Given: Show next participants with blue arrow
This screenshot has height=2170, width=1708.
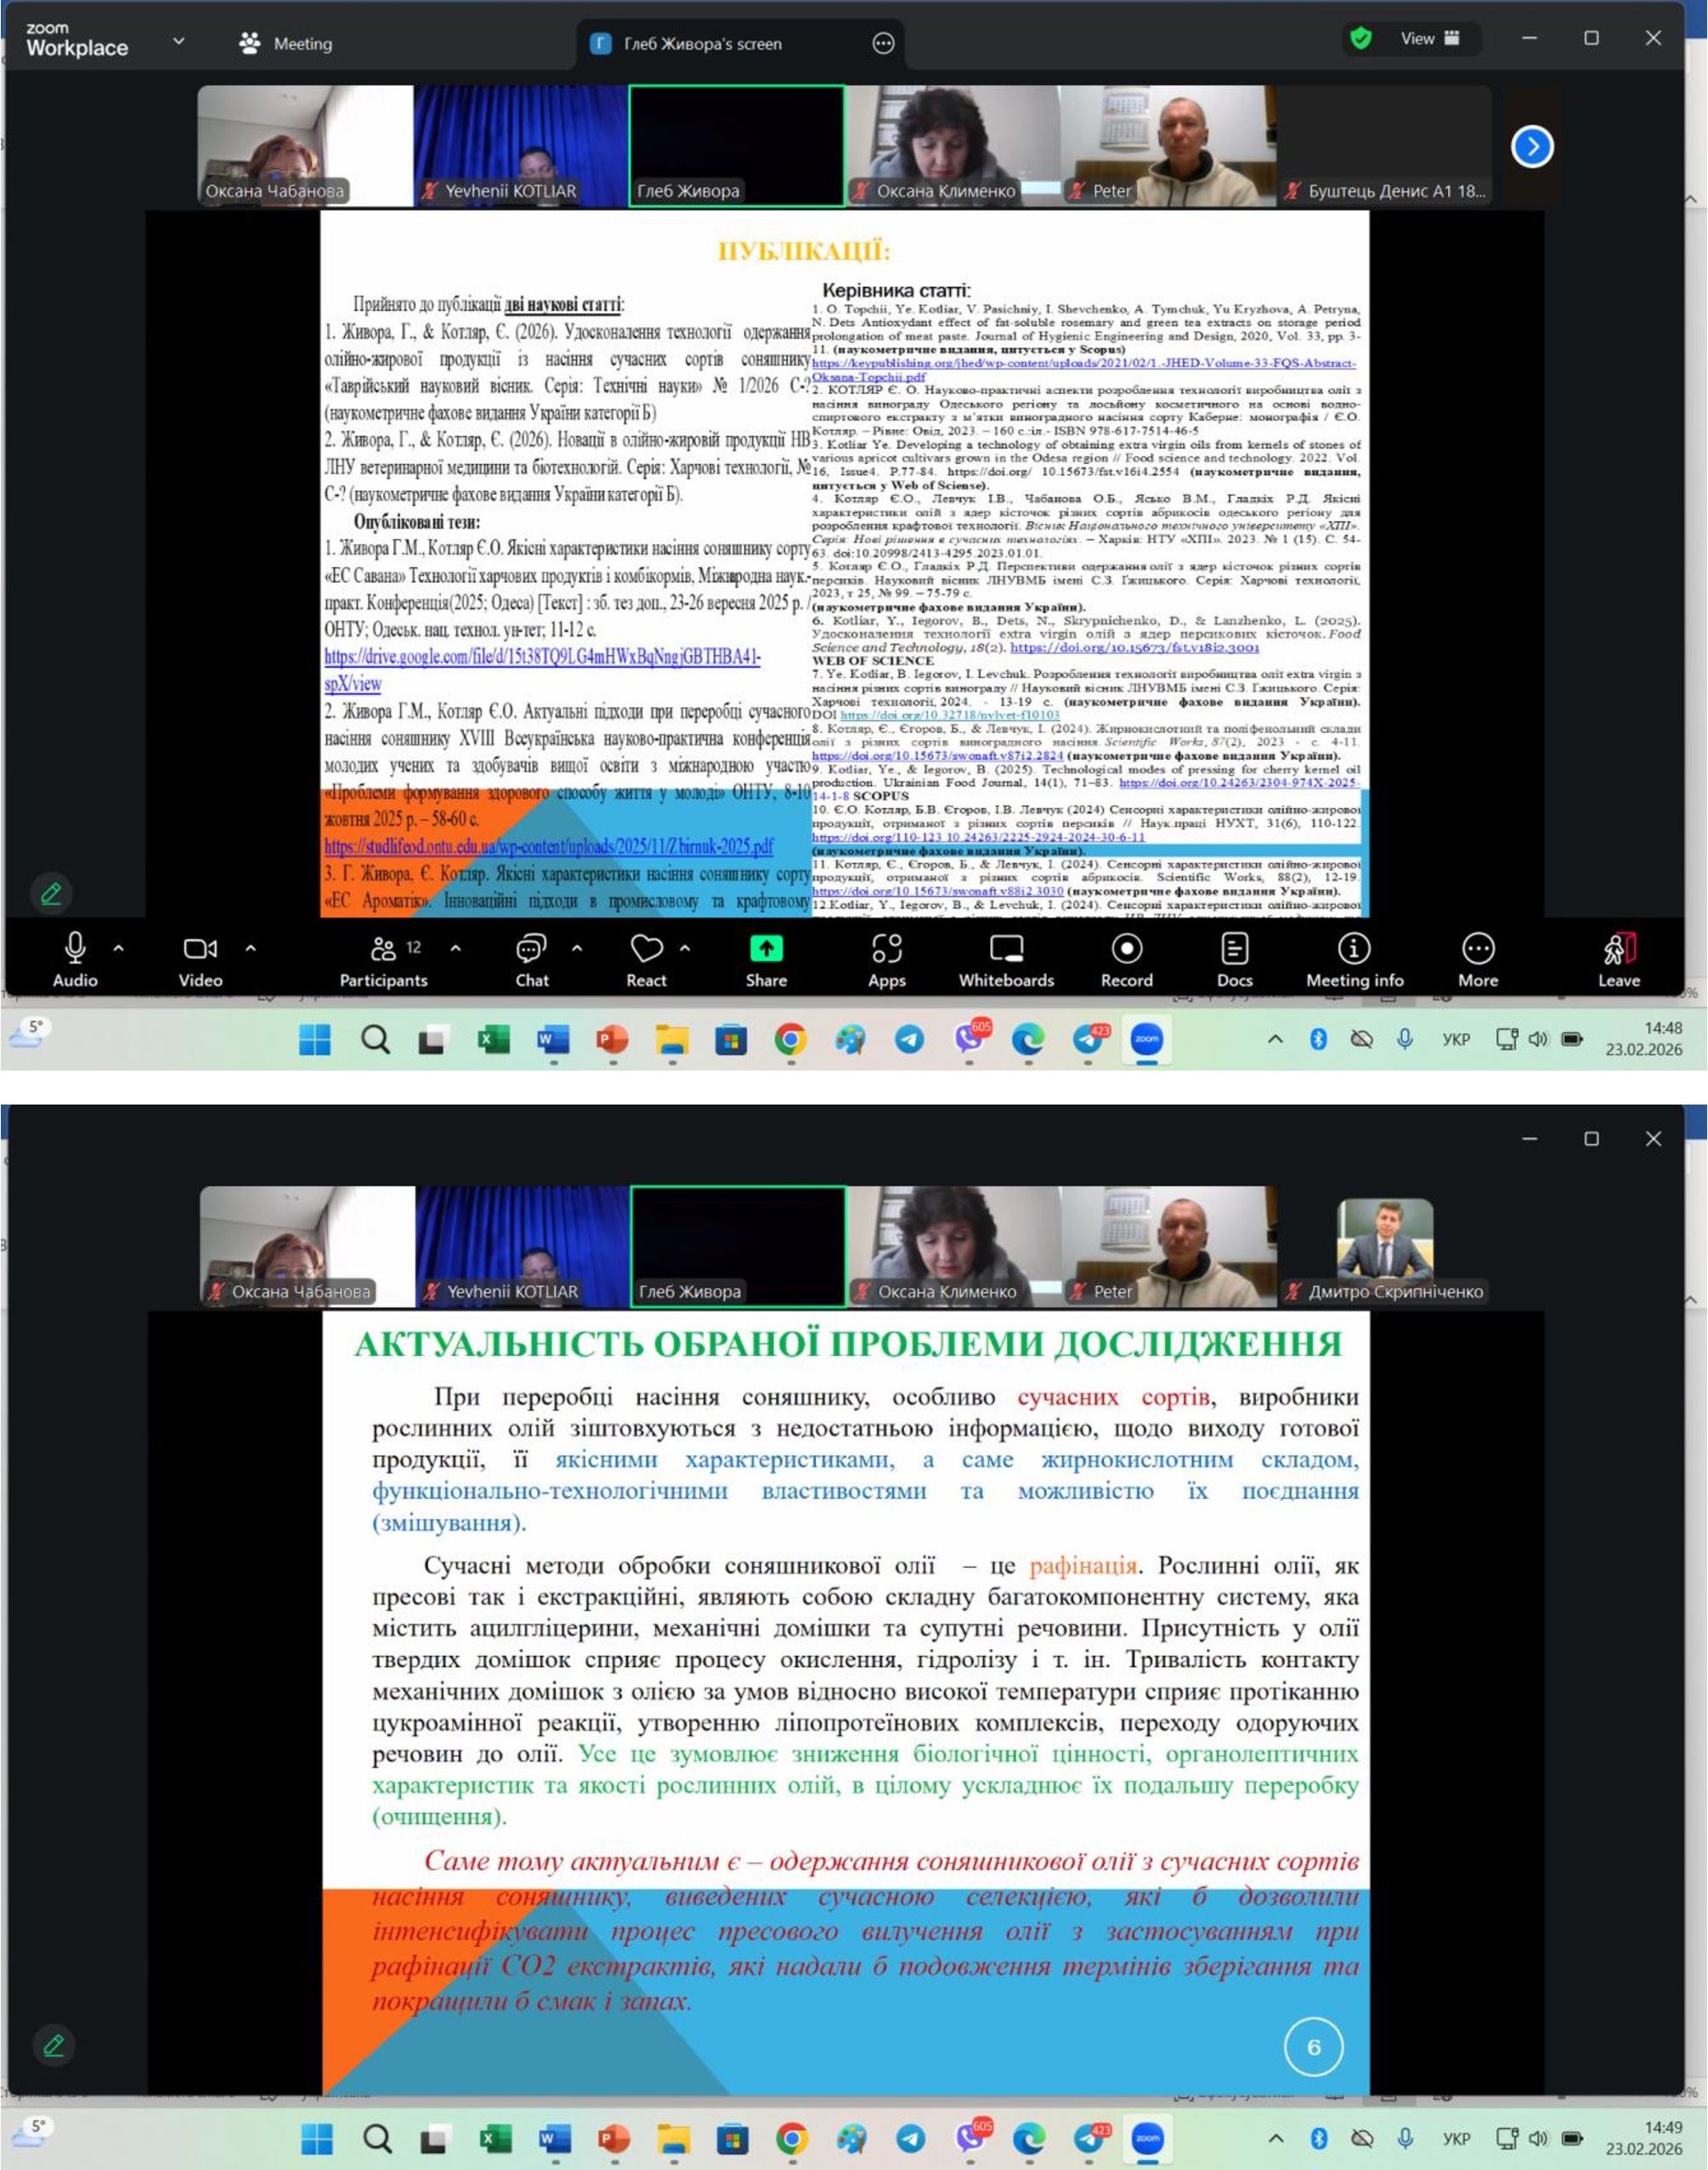Looking at the screenshot, I should click(1531, 147).
